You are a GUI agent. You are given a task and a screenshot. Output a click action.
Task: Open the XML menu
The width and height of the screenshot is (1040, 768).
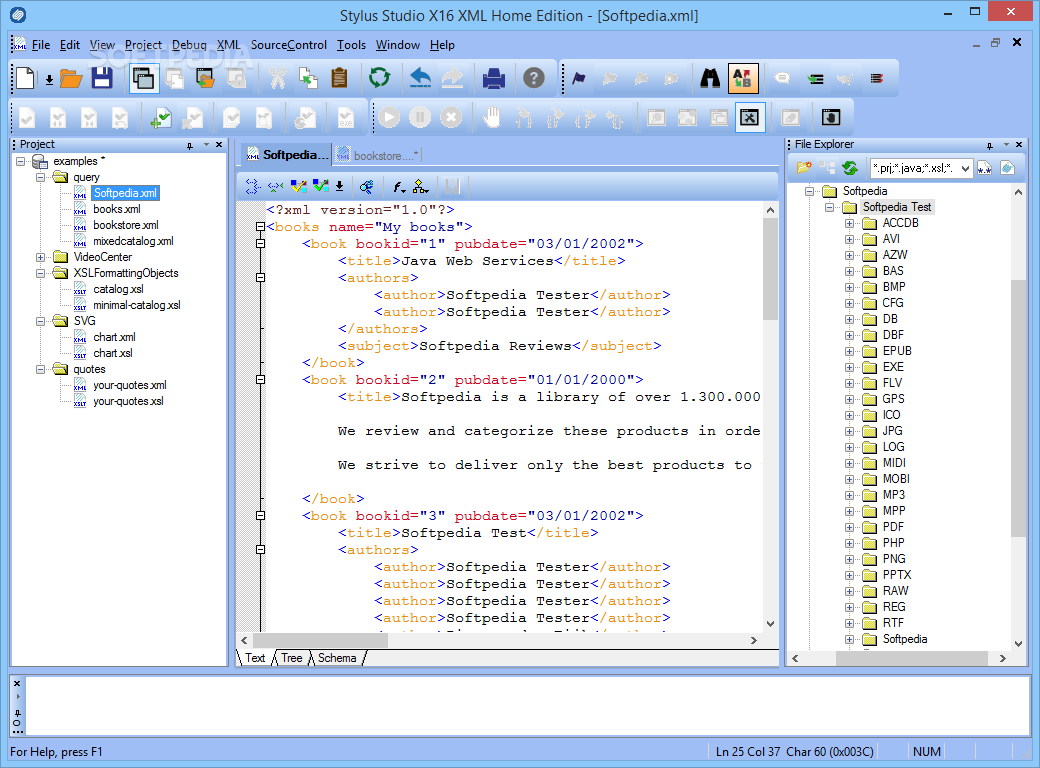[x=228, y=45]
